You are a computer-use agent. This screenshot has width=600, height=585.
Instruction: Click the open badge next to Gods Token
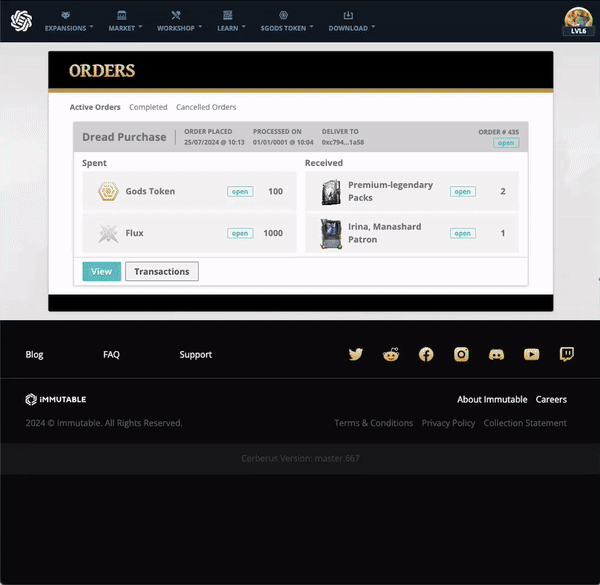click(240, 191)
